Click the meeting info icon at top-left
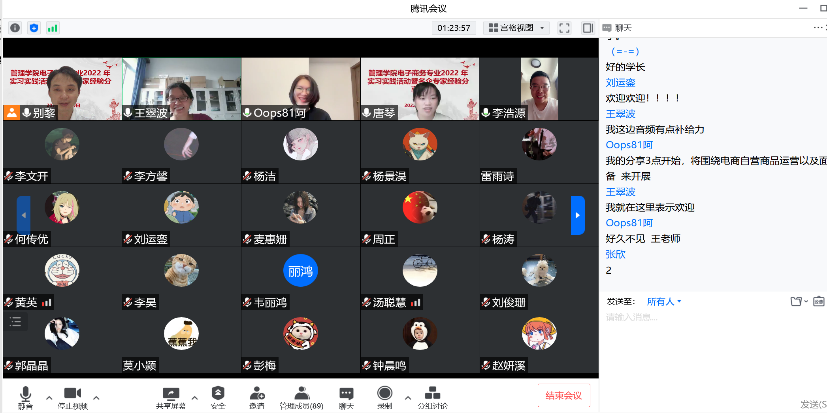Viewport: 827px width, 413px height. tap(15, 28)
